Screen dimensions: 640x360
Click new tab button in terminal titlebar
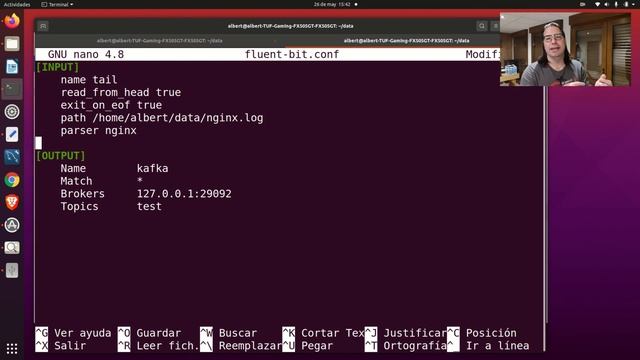click(x=43, y=26)
